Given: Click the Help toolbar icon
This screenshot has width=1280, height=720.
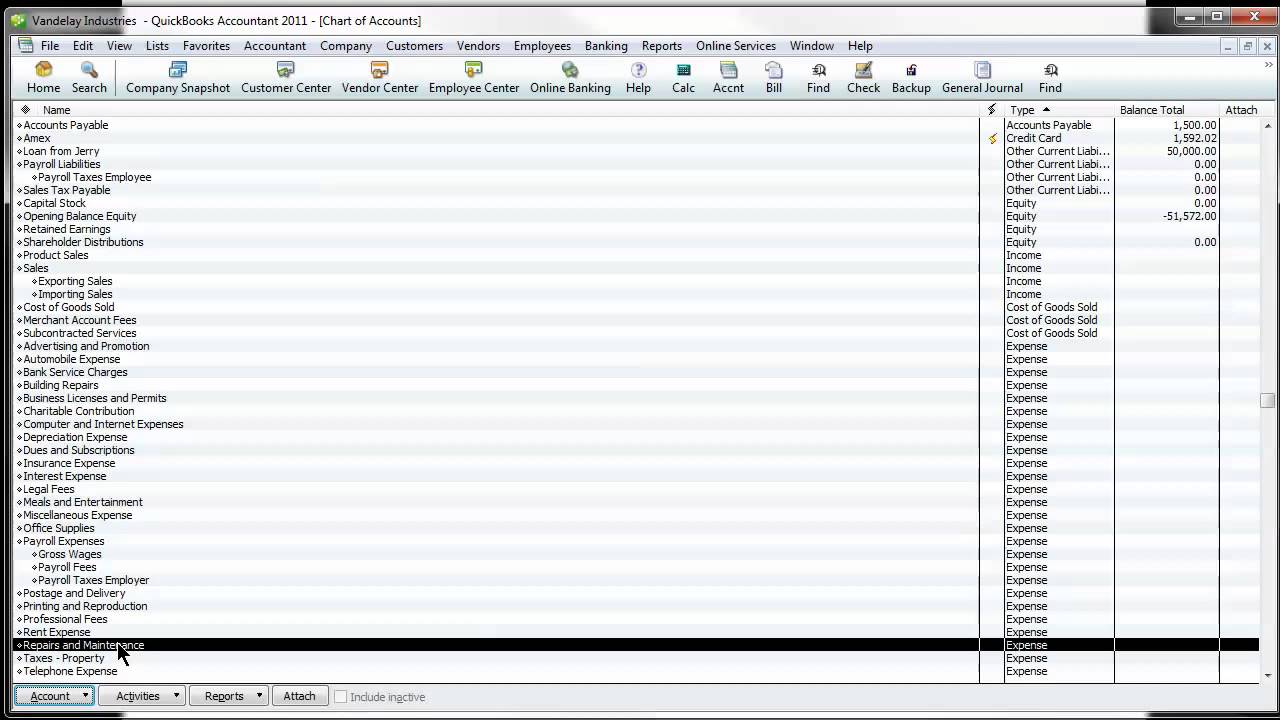Looking at the screenshot, I should pyautogui.click(x=638, y=78).
